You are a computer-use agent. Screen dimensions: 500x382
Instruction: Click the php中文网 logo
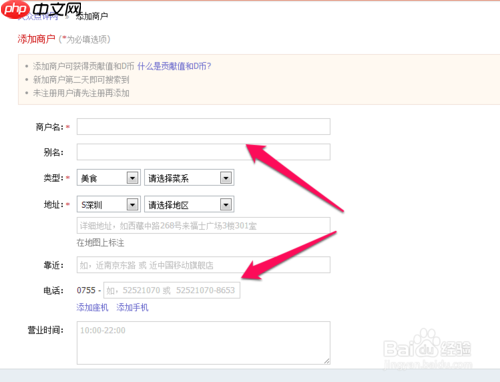[x=42, y=9]
